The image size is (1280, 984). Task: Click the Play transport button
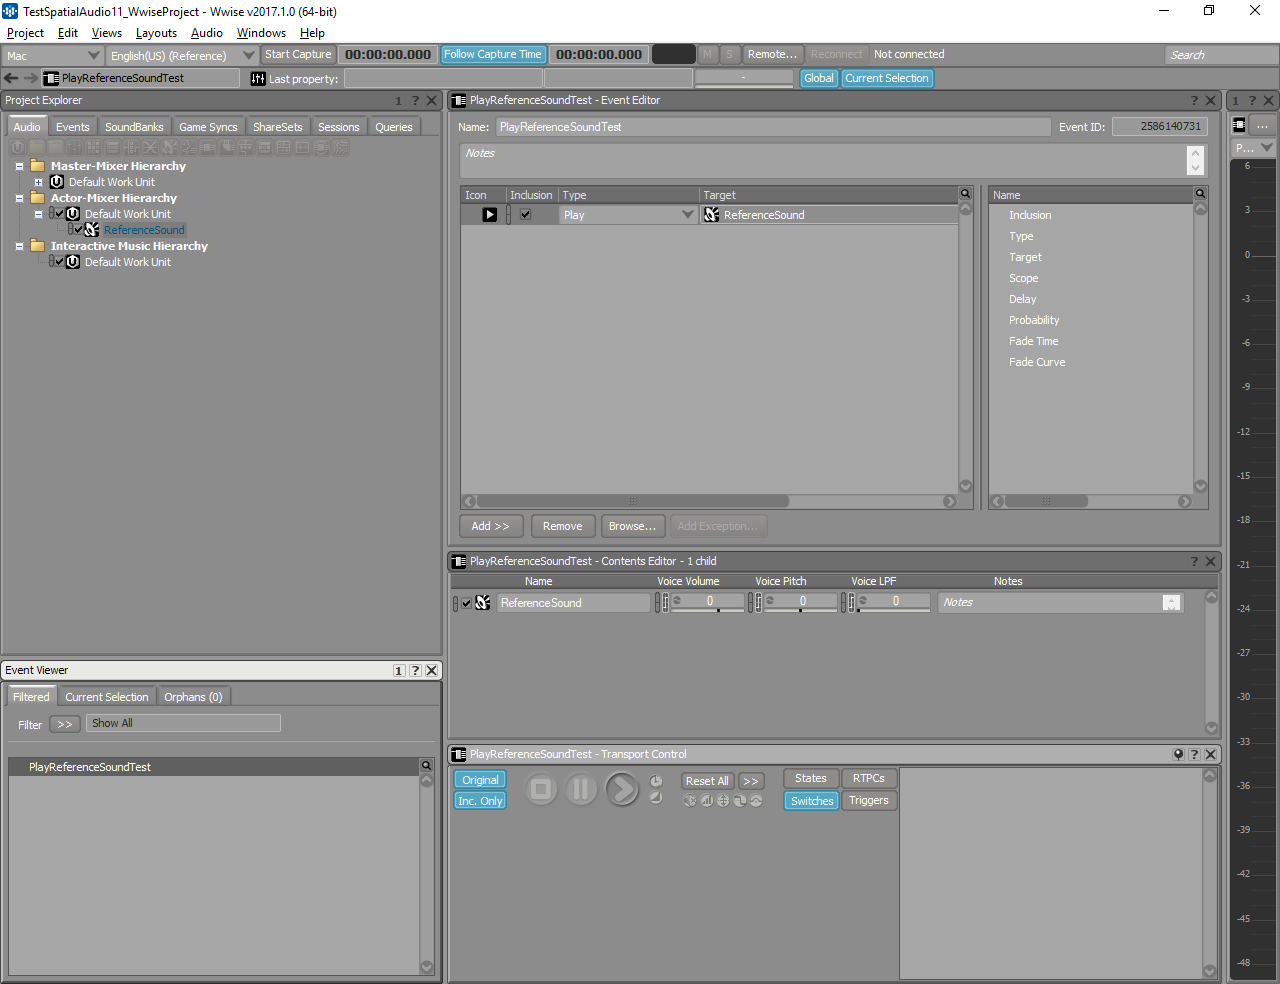click(622, 790)
